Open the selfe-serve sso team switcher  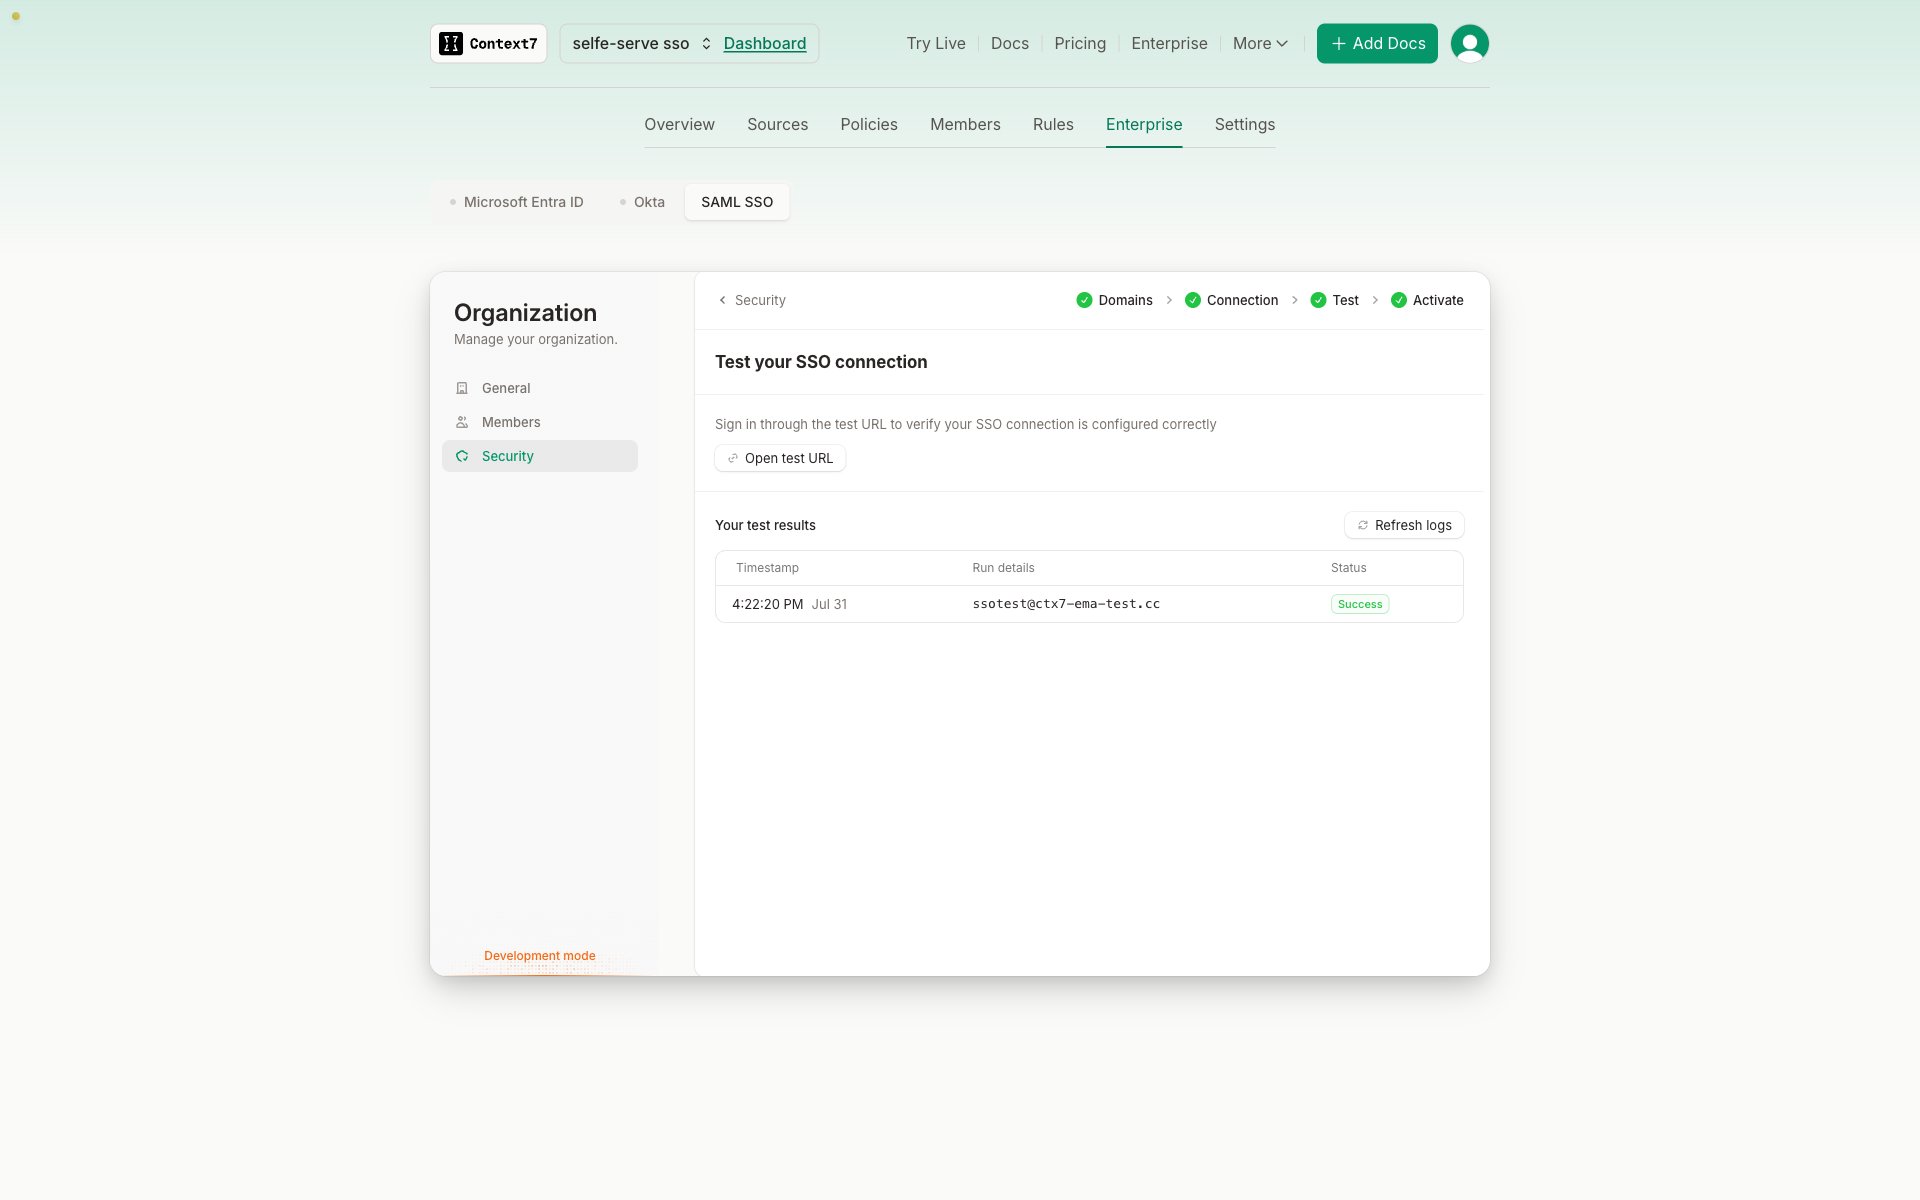(641, 43)
